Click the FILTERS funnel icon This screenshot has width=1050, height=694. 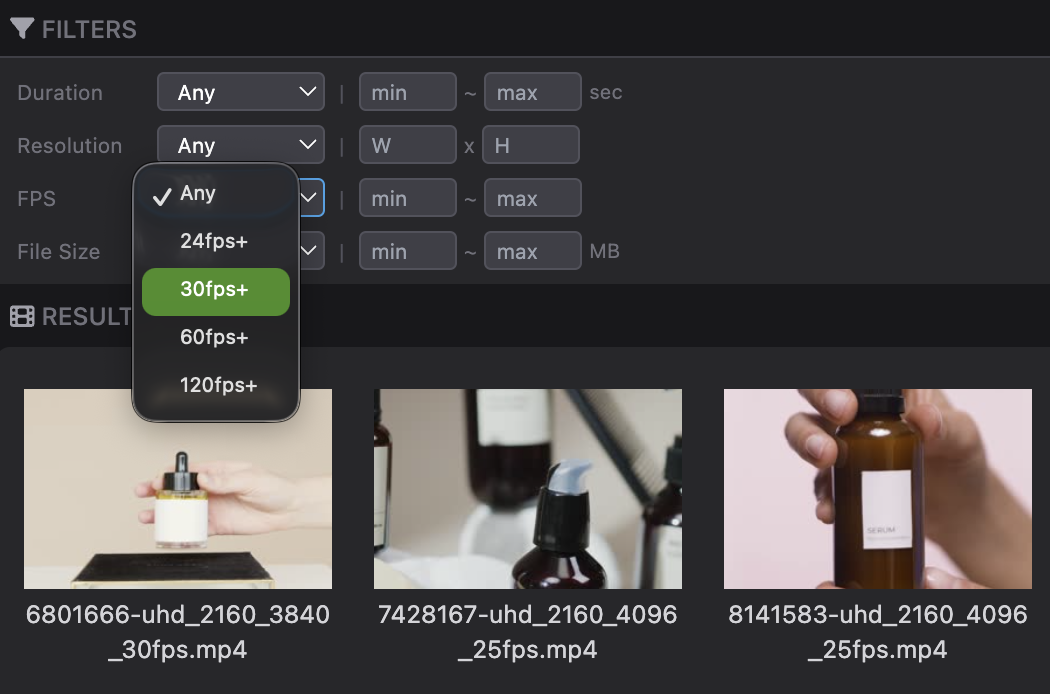(x=23, y=28)
